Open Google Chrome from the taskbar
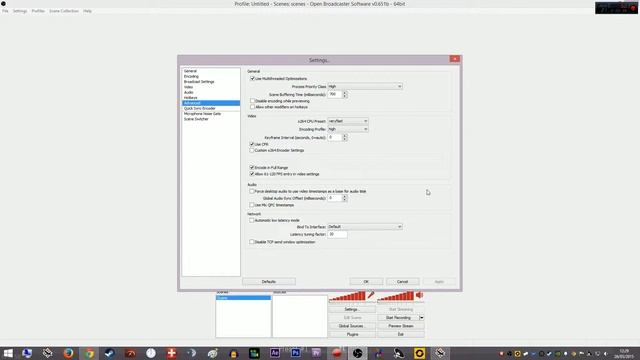640x360 pixels. pos(89,353)
